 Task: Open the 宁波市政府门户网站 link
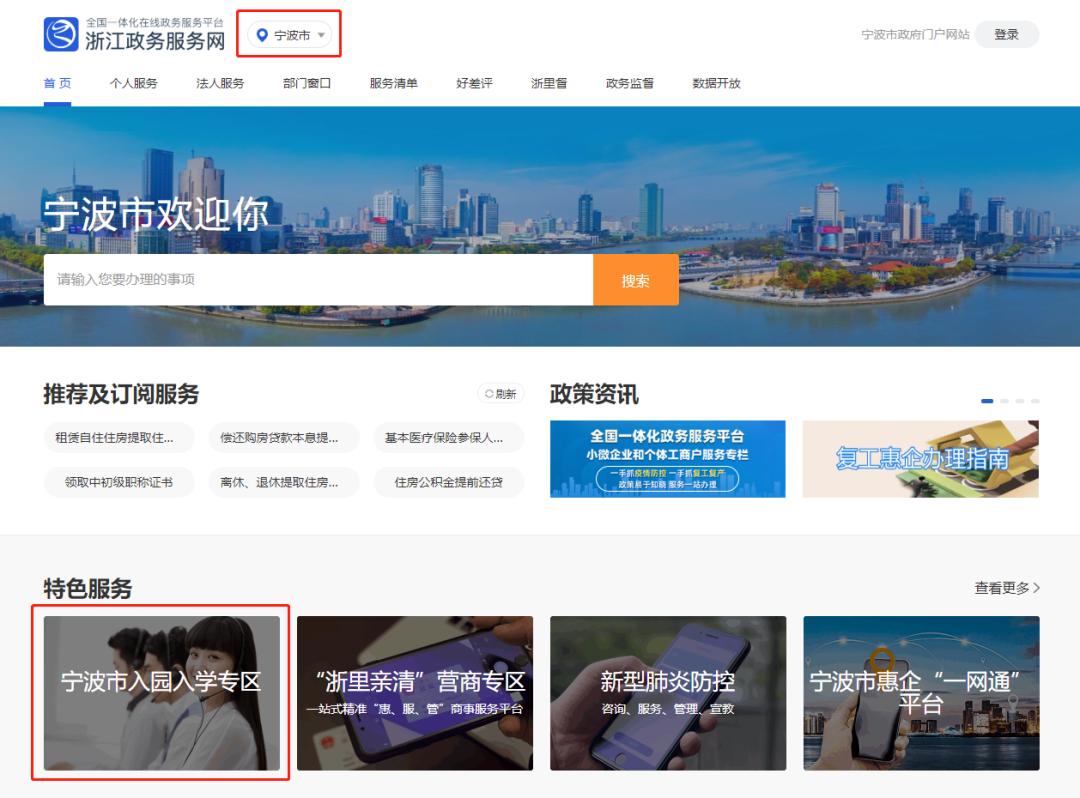click(914, 33)
